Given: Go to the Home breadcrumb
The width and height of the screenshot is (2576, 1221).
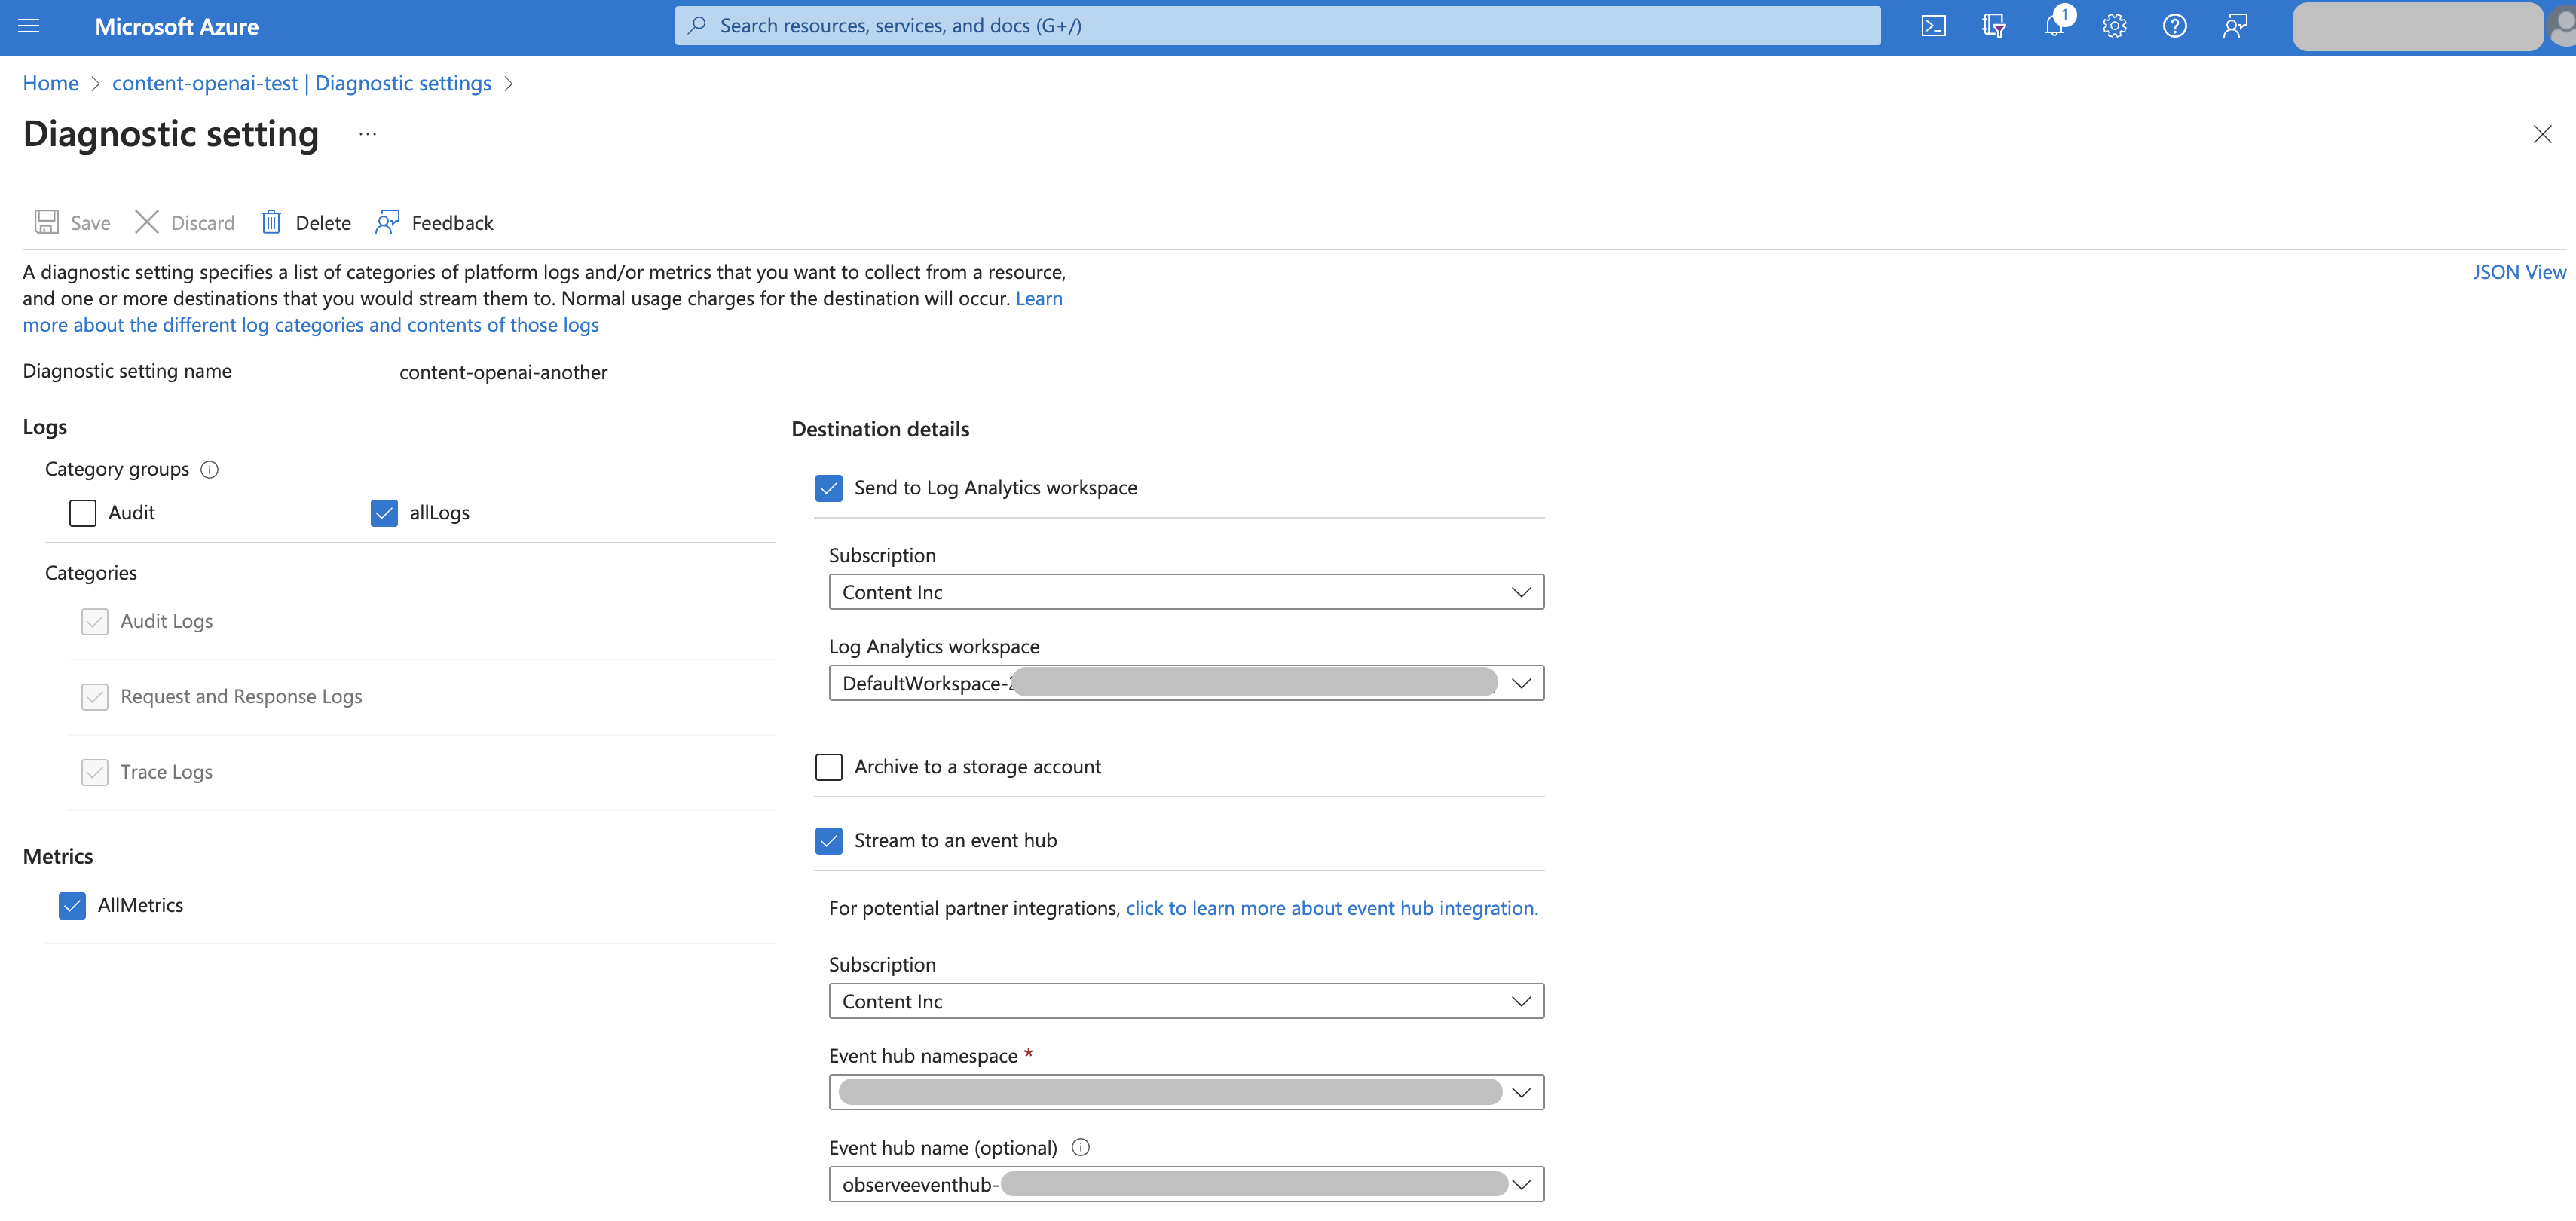Looking at the screenshot, I should pyautogui.click(x=51, y=83).
